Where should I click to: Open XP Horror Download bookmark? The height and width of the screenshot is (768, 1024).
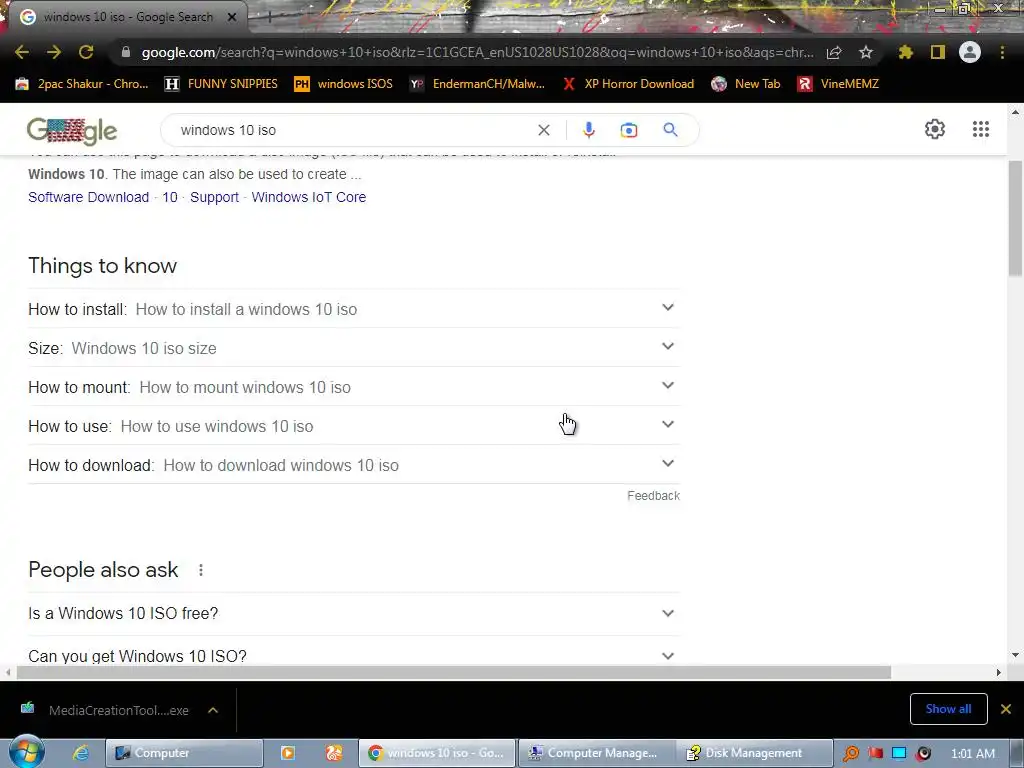(628, 84)
